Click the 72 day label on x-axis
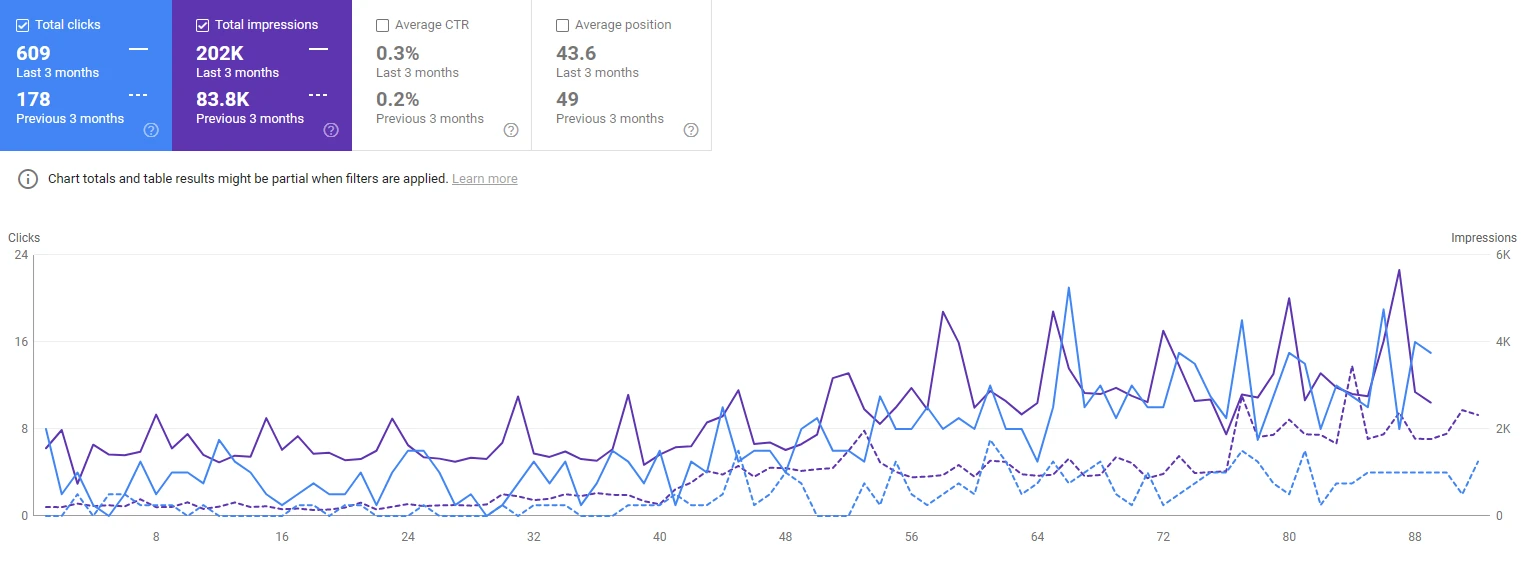Screen dimensions: 1525x563 [x=1163, y=537]
